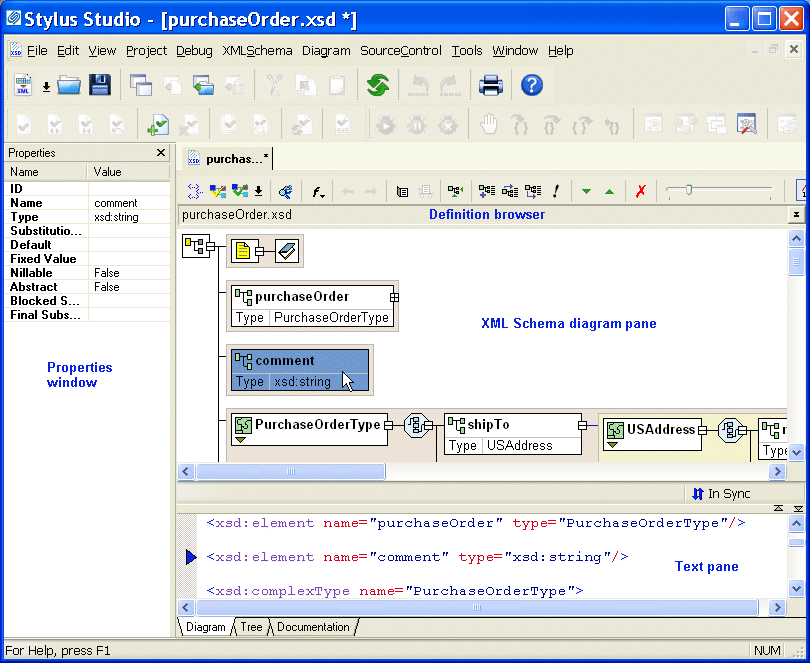The width and height of the screenshot is (810, 663).
Task: Click the Help question mark icon
Action: (531, 85)
